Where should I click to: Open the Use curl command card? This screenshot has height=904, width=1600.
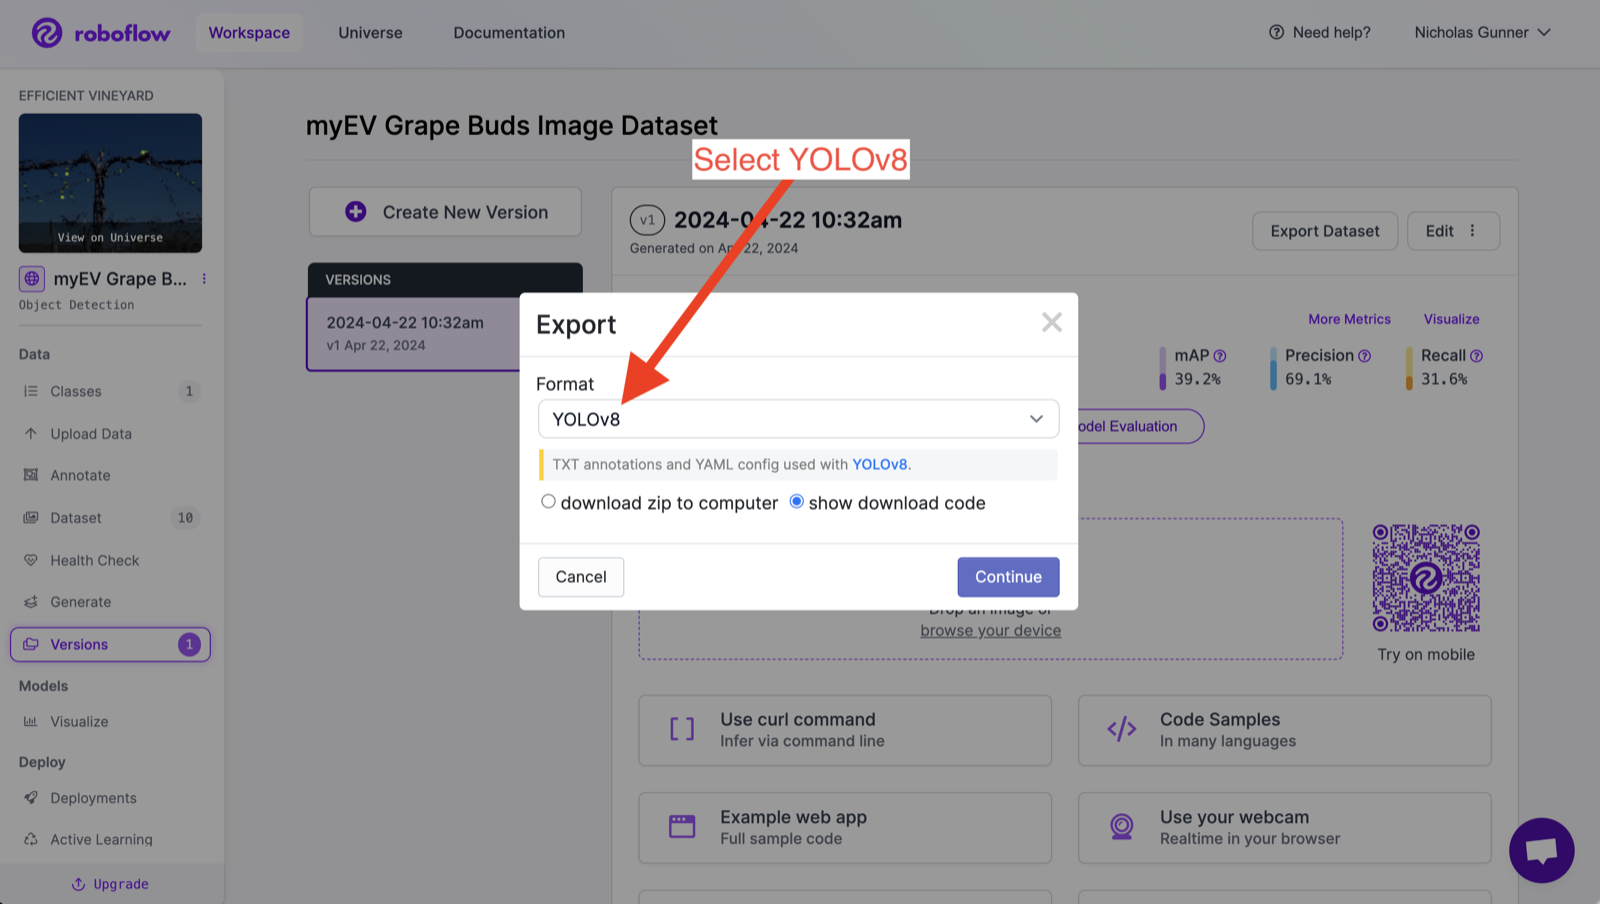[x=845, y=730]
